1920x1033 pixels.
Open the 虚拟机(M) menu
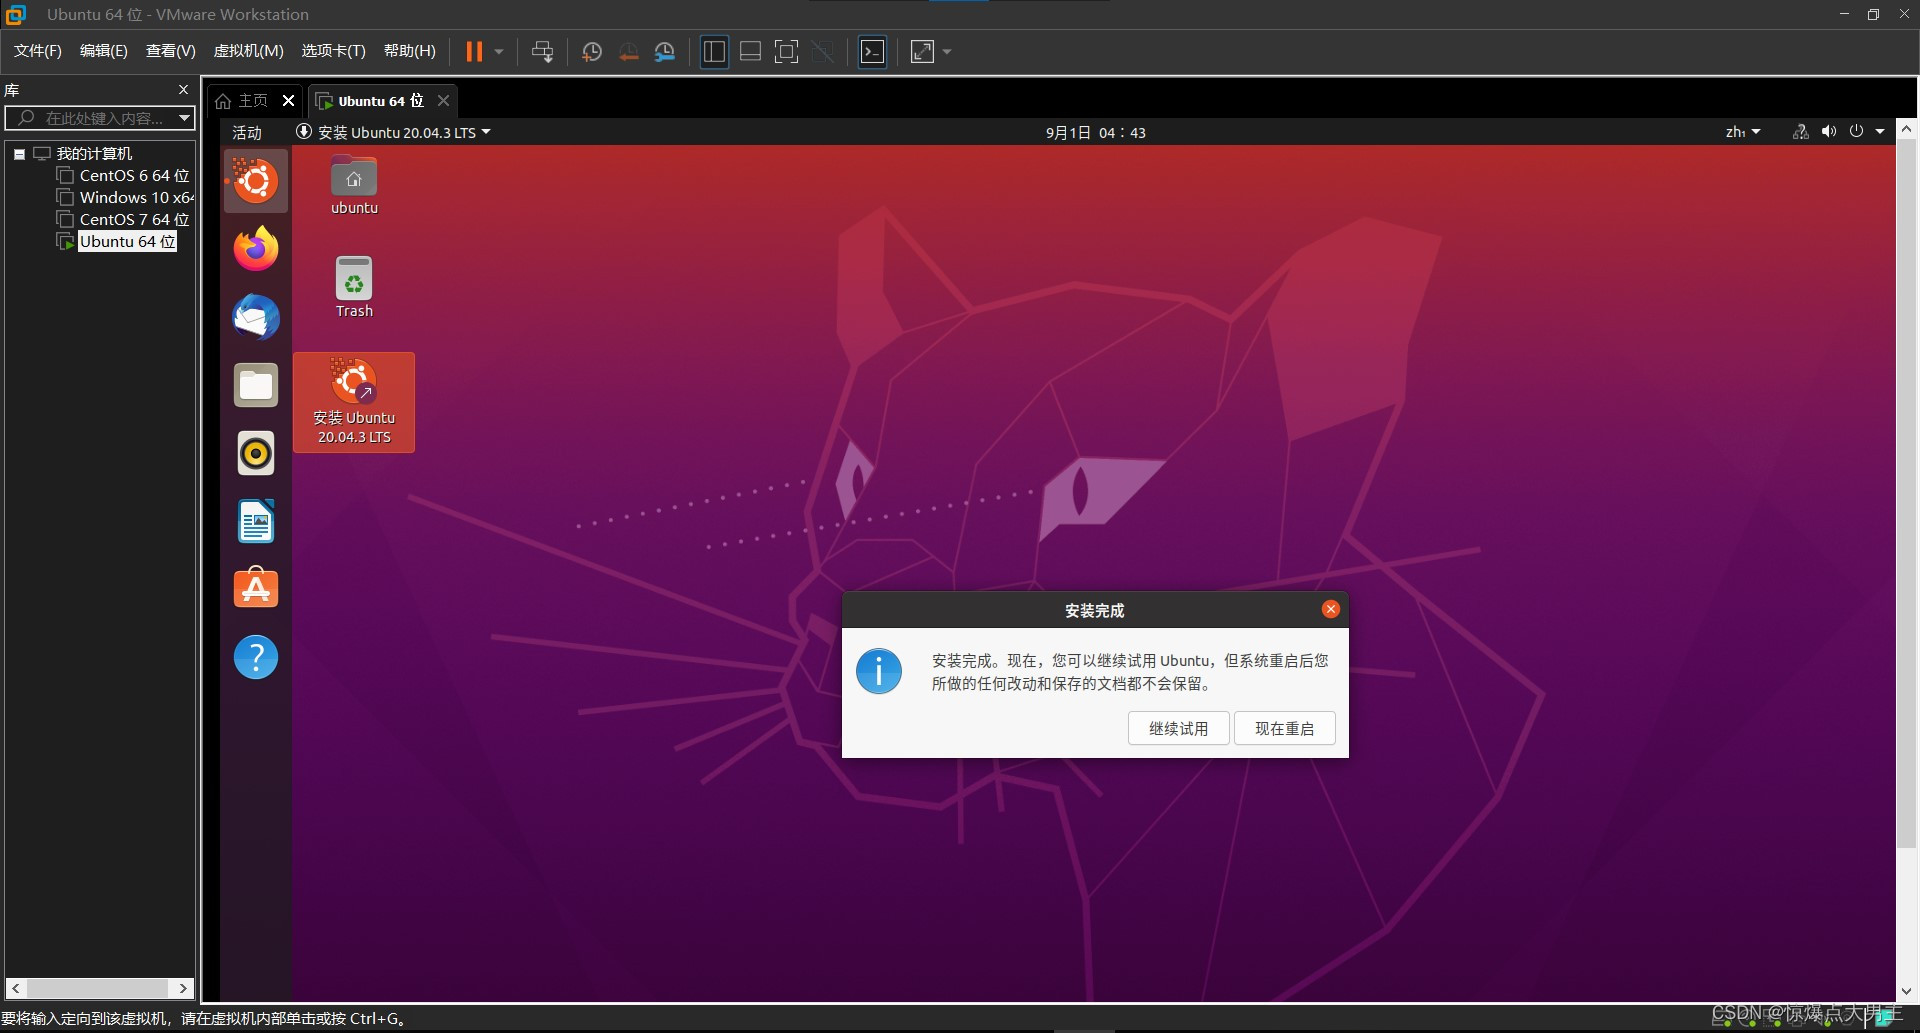(249, 51)
